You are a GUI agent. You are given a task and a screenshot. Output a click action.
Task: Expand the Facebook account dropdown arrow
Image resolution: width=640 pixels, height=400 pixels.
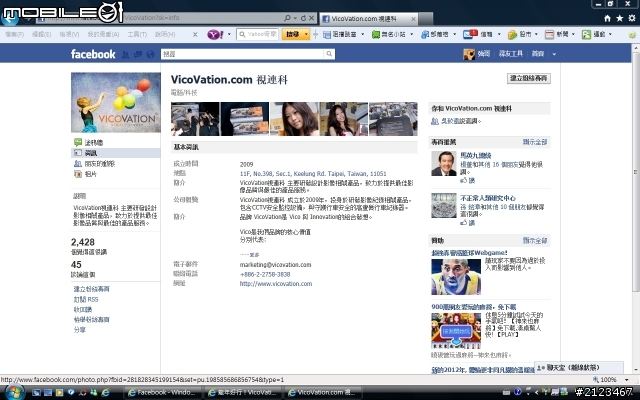coord(554,54)
